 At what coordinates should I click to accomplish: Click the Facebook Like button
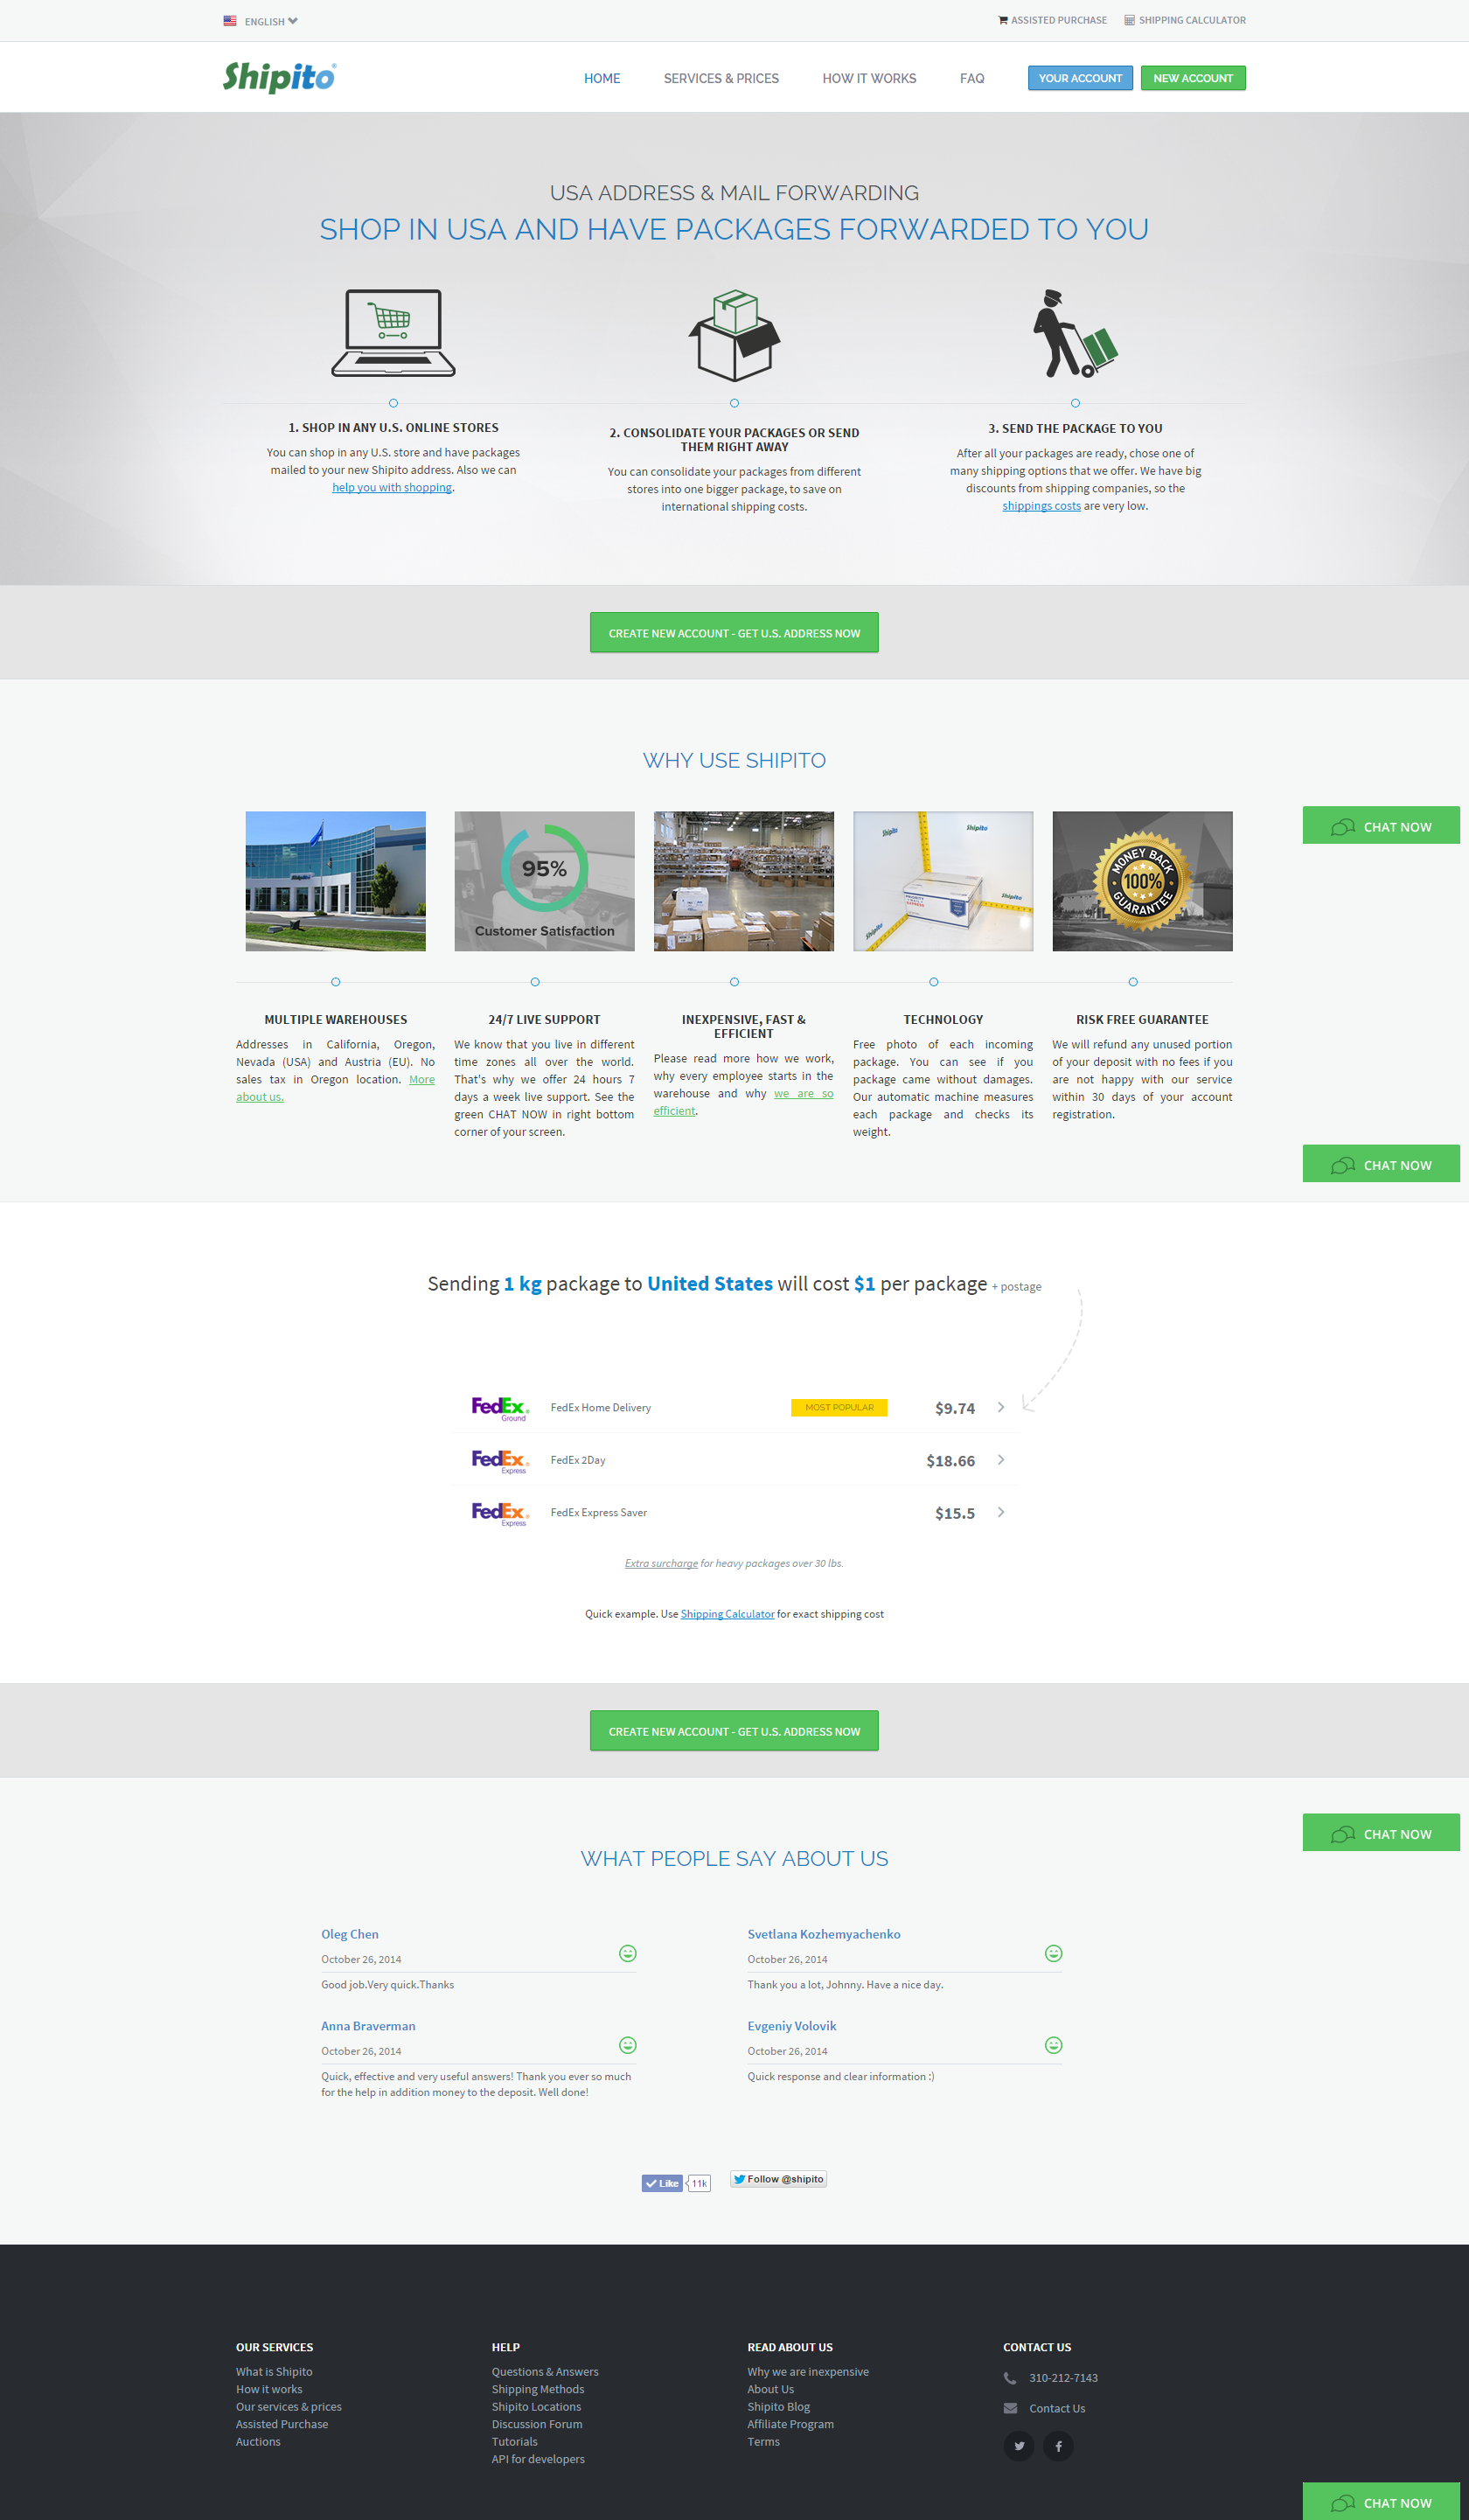[x=661, y=2183]
